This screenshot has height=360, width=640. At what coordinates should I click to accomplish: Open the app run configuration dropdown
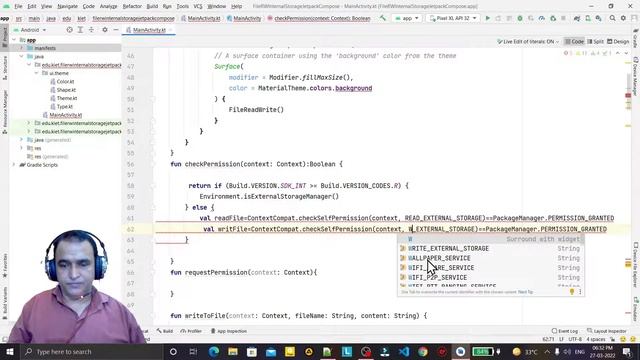coord(407,18)
